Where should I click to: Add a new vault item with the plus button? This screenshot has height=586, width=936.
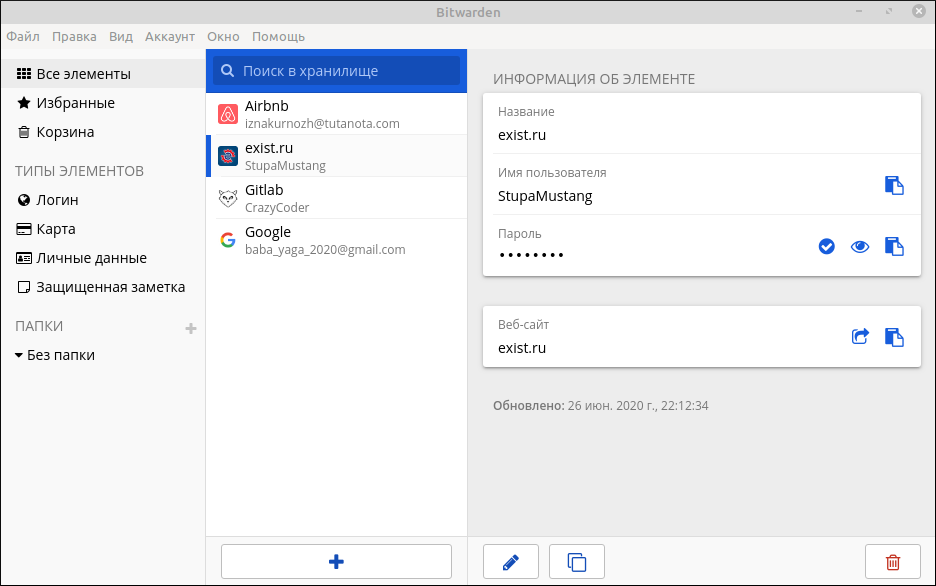click(336, 561)
